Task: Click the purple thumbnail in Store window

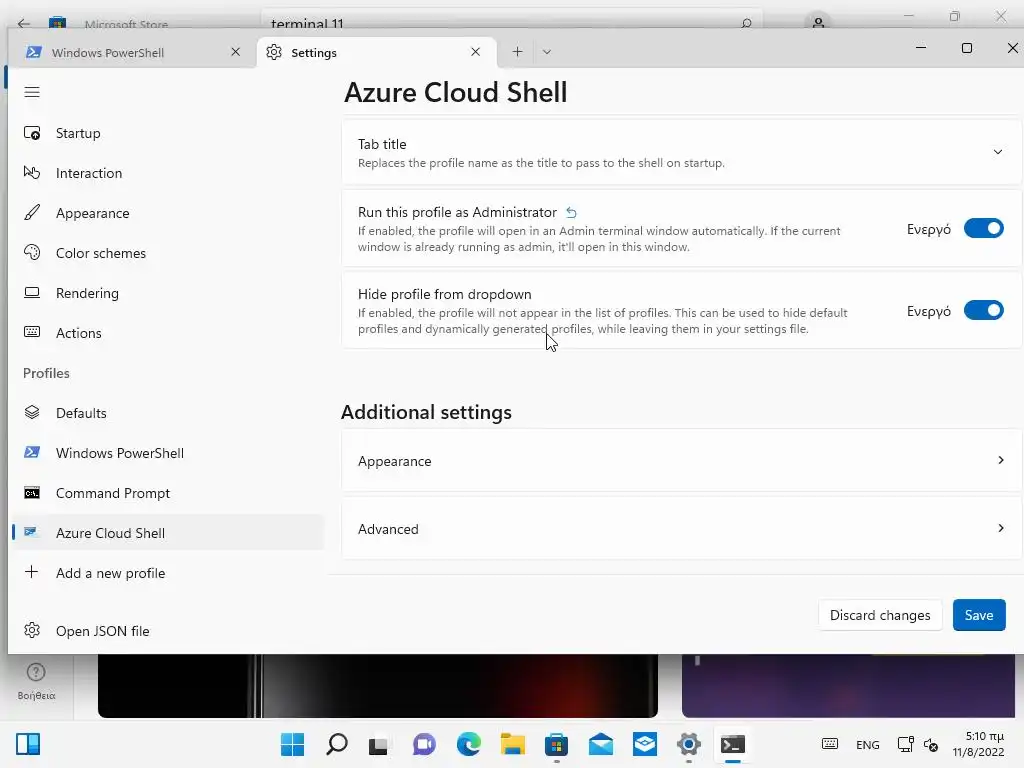Action: (849, 686)
